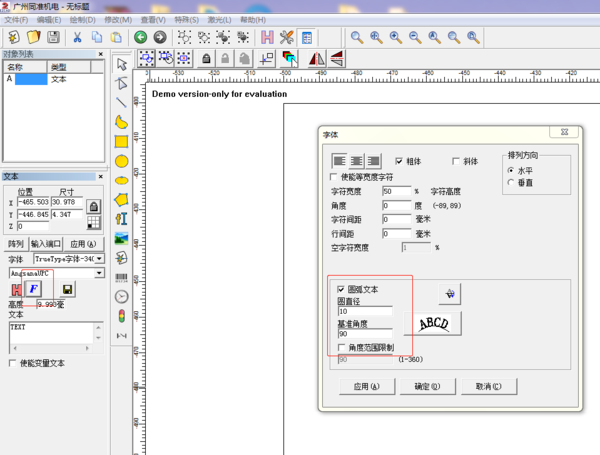Select the timer clock tool
Viewport: 600px width, 455px height.
121,297
